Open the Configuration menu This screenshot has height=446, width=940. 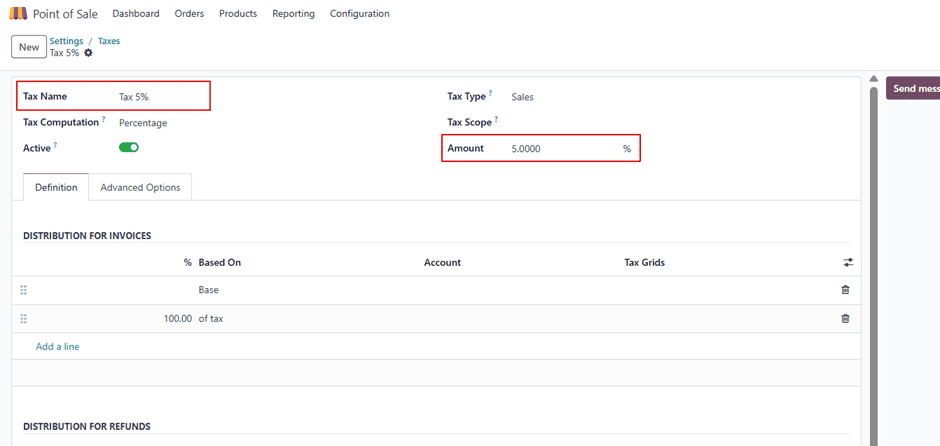point(359,14)
